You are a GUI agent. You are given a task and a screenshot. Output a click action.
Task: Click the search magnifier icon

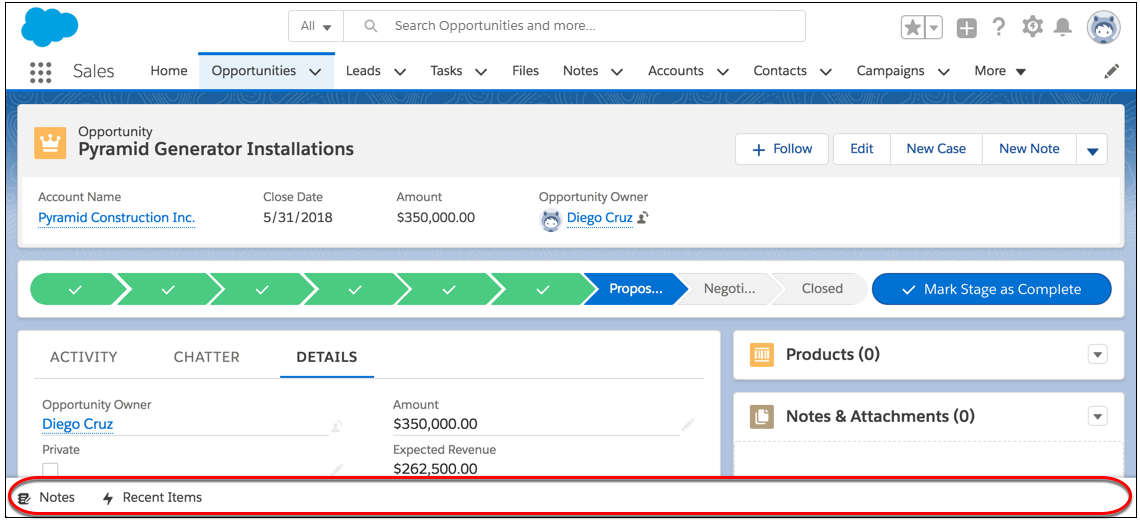point(371,26)
